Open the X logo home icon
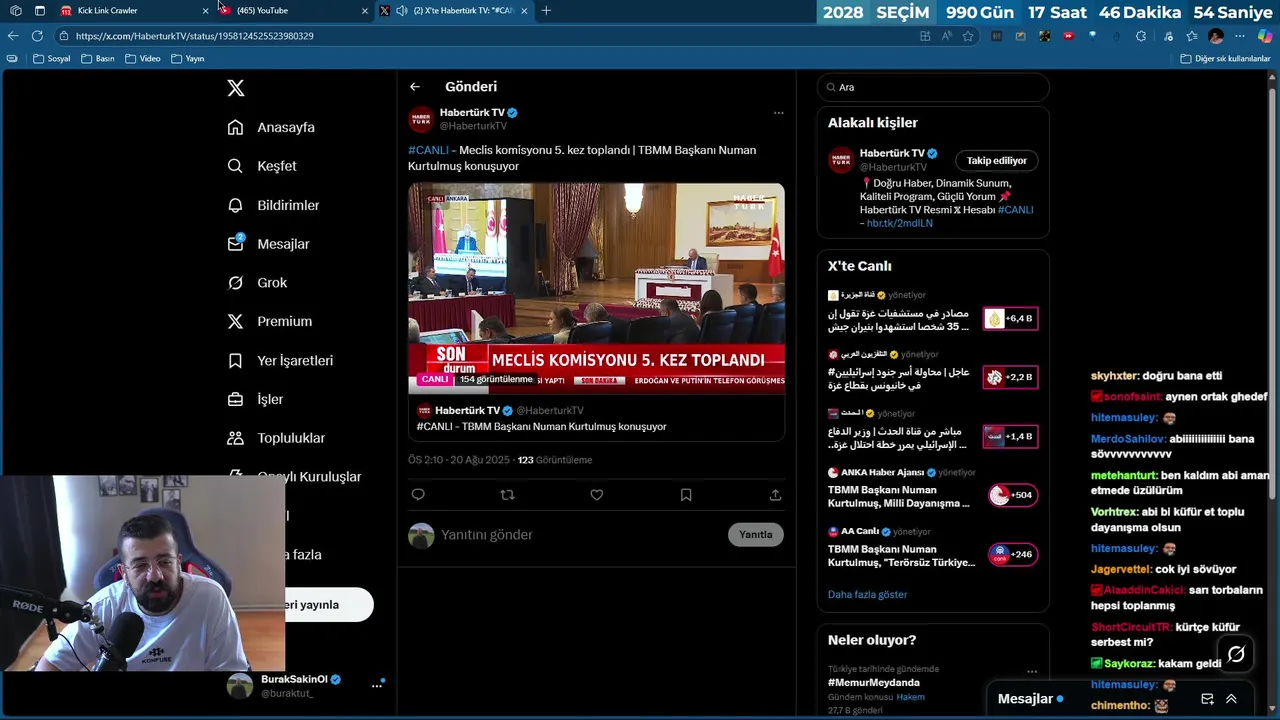The height and width of the screenshot is (720, 1280). 236,88
